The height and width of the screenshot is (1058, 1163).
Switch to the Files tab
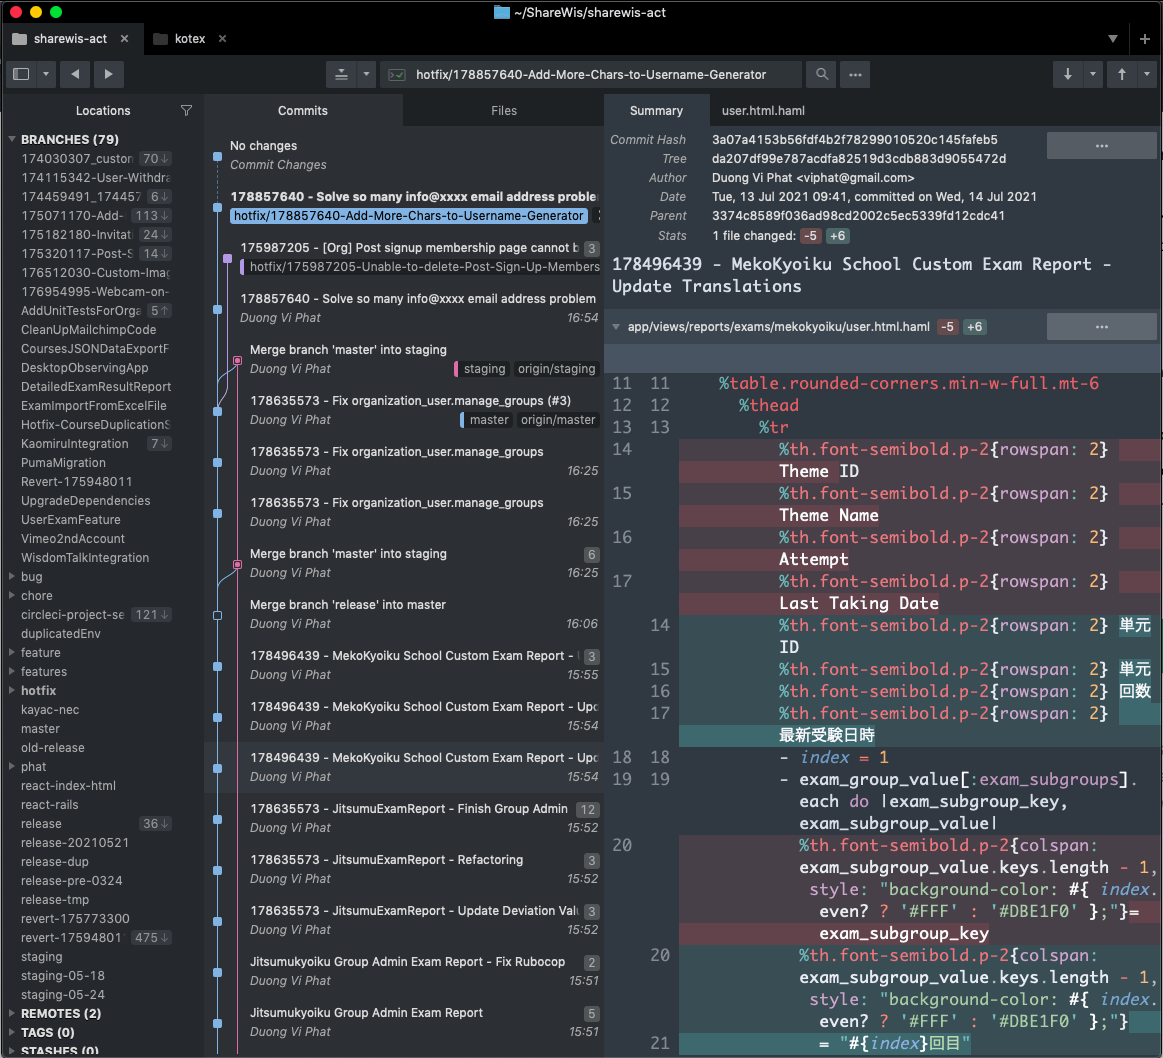[x=504, y=111]
